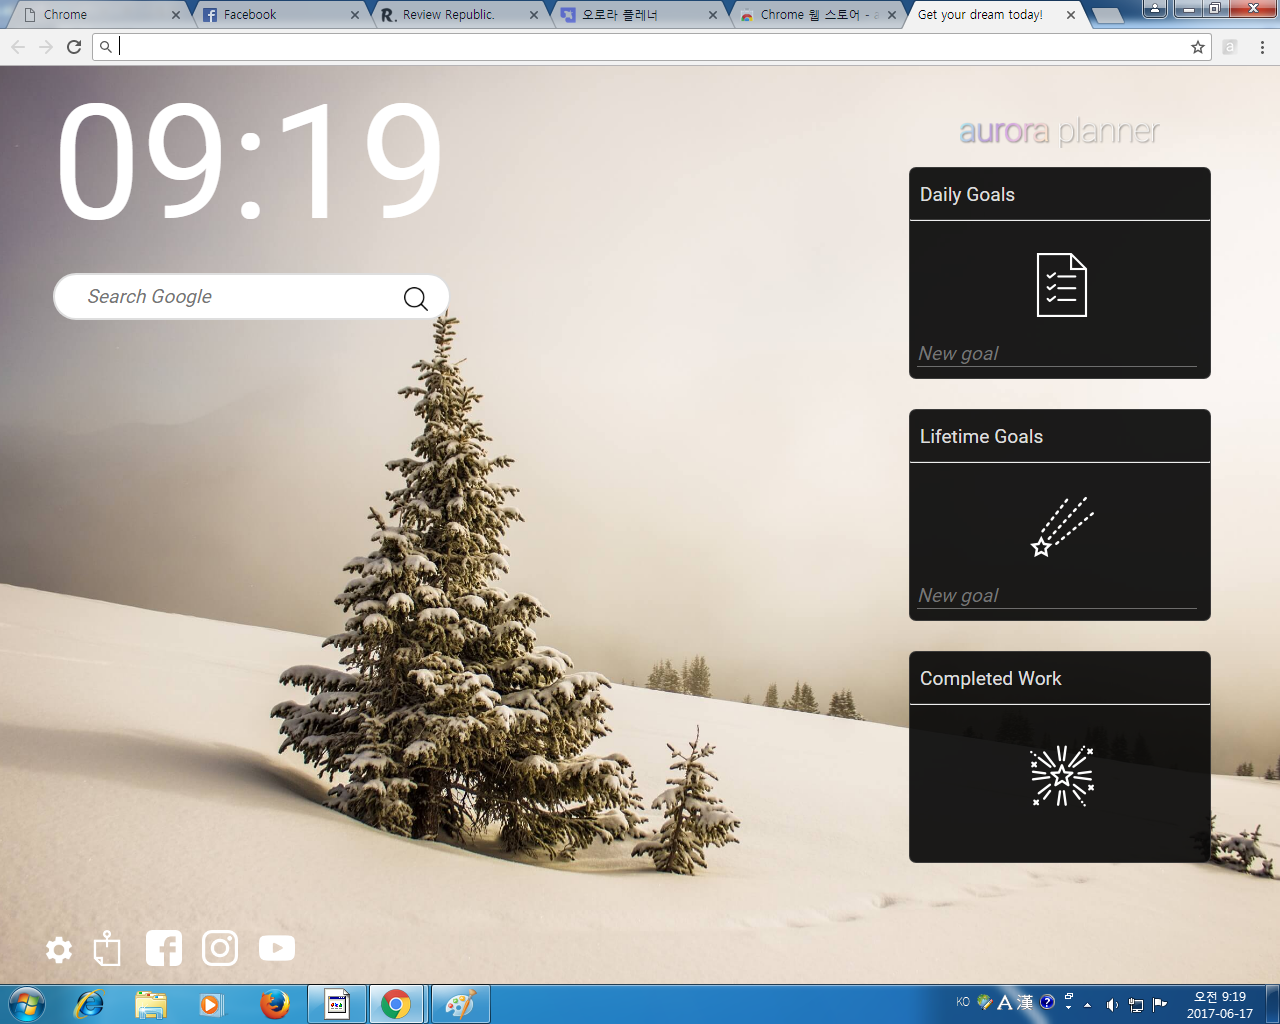Launch Windows Media Player from taskbar
Viewport: 1280px width, 1024px height.
click(211, 1004)
